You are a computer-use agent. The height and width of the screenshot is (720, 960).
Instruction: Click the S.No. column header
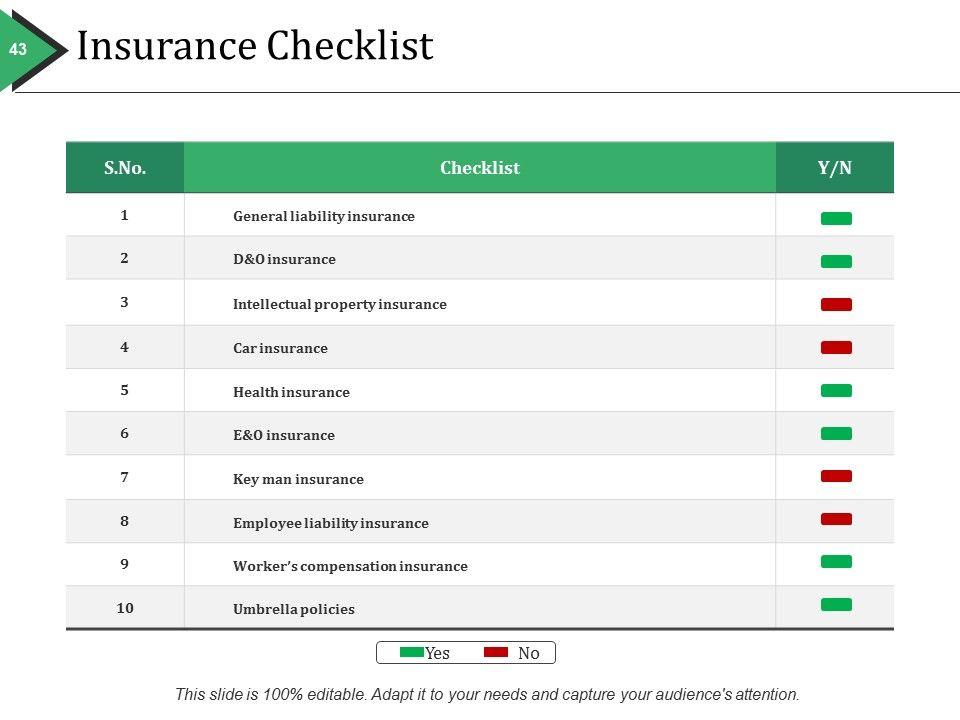125,168
